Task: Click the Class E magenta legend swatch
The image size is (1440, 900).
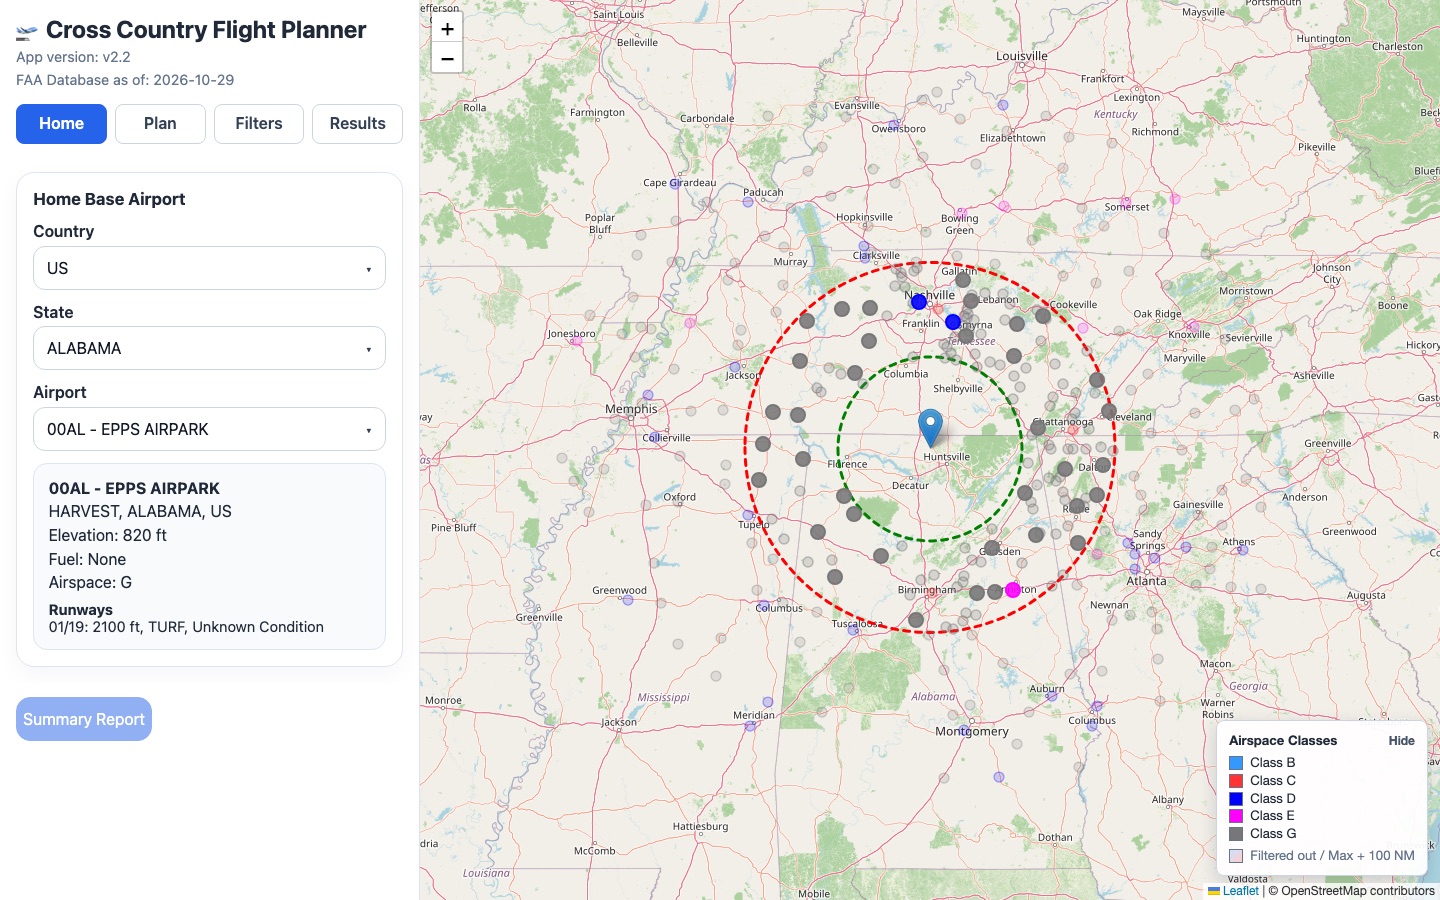Action: pos(1236,816)
